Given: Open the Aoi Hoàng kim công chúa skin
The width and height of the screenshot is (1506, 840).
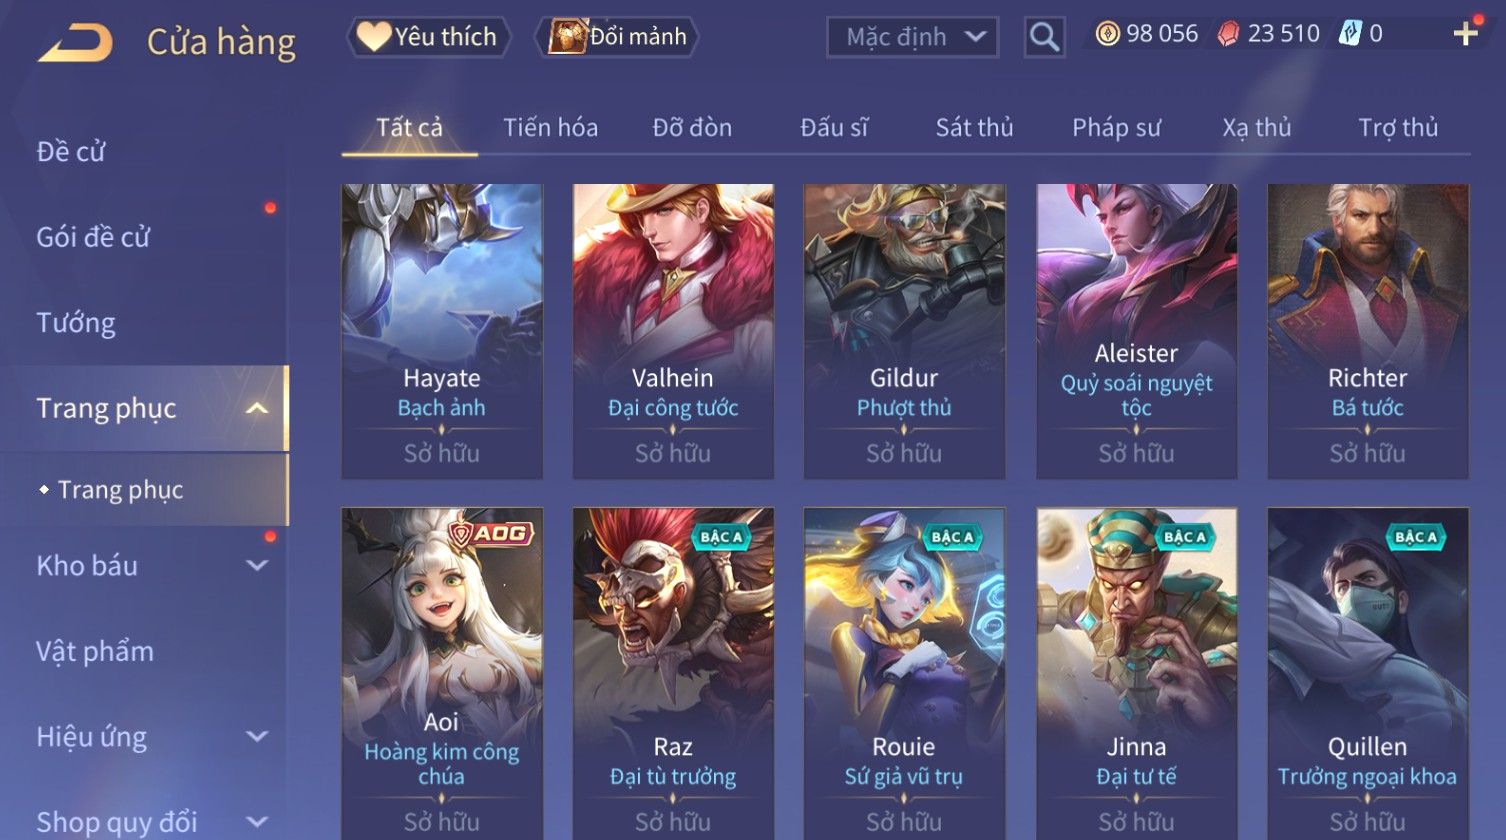Looking at the screenshot, I should click(x=442, y=673).
